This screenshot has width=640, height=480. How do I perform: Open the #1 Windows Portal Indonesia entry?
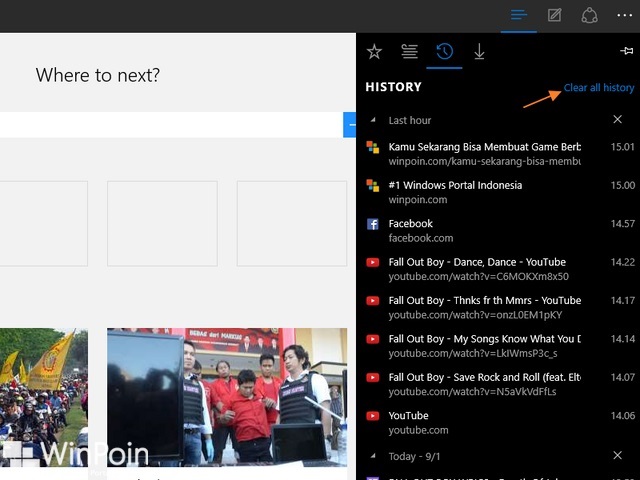pos(498,192)
